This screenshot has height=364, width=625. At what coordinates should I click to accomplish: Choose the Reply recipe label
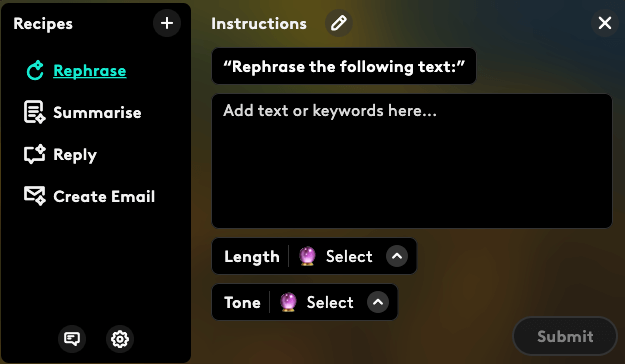pyautogui.click(x=75, y=155)
